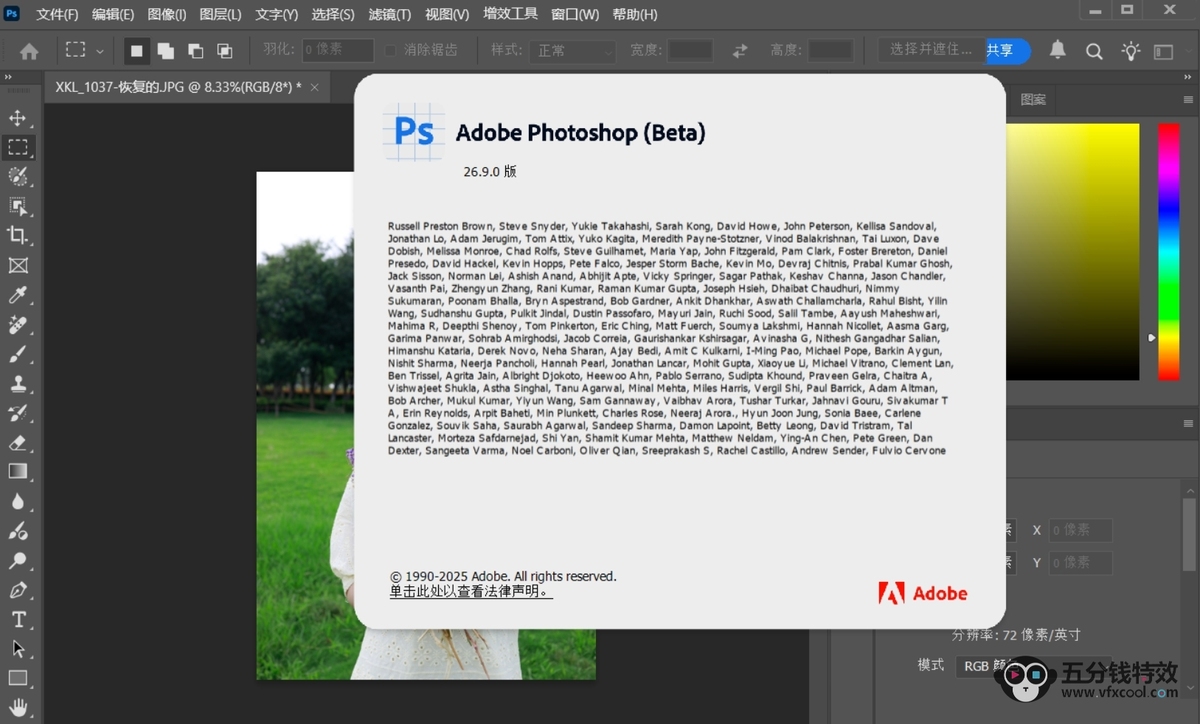
Task: Select the Quick Selection tool
Action: pyautogui.click(x=18, y=177)
